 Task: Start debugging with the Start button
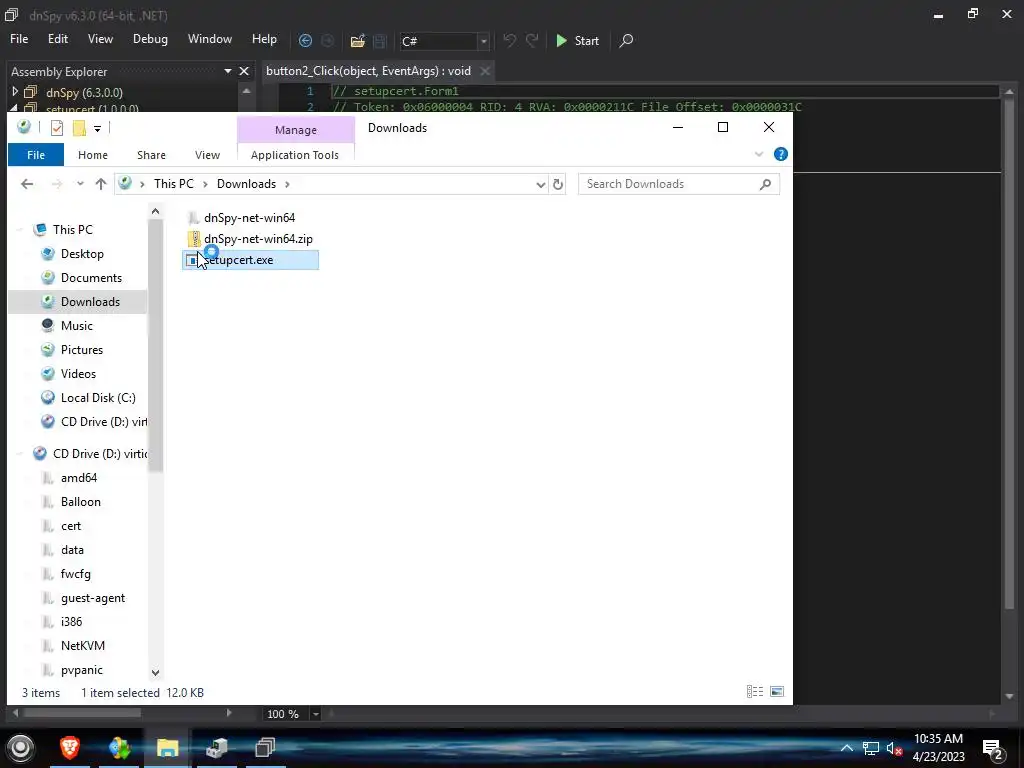(x=577, y=40)
